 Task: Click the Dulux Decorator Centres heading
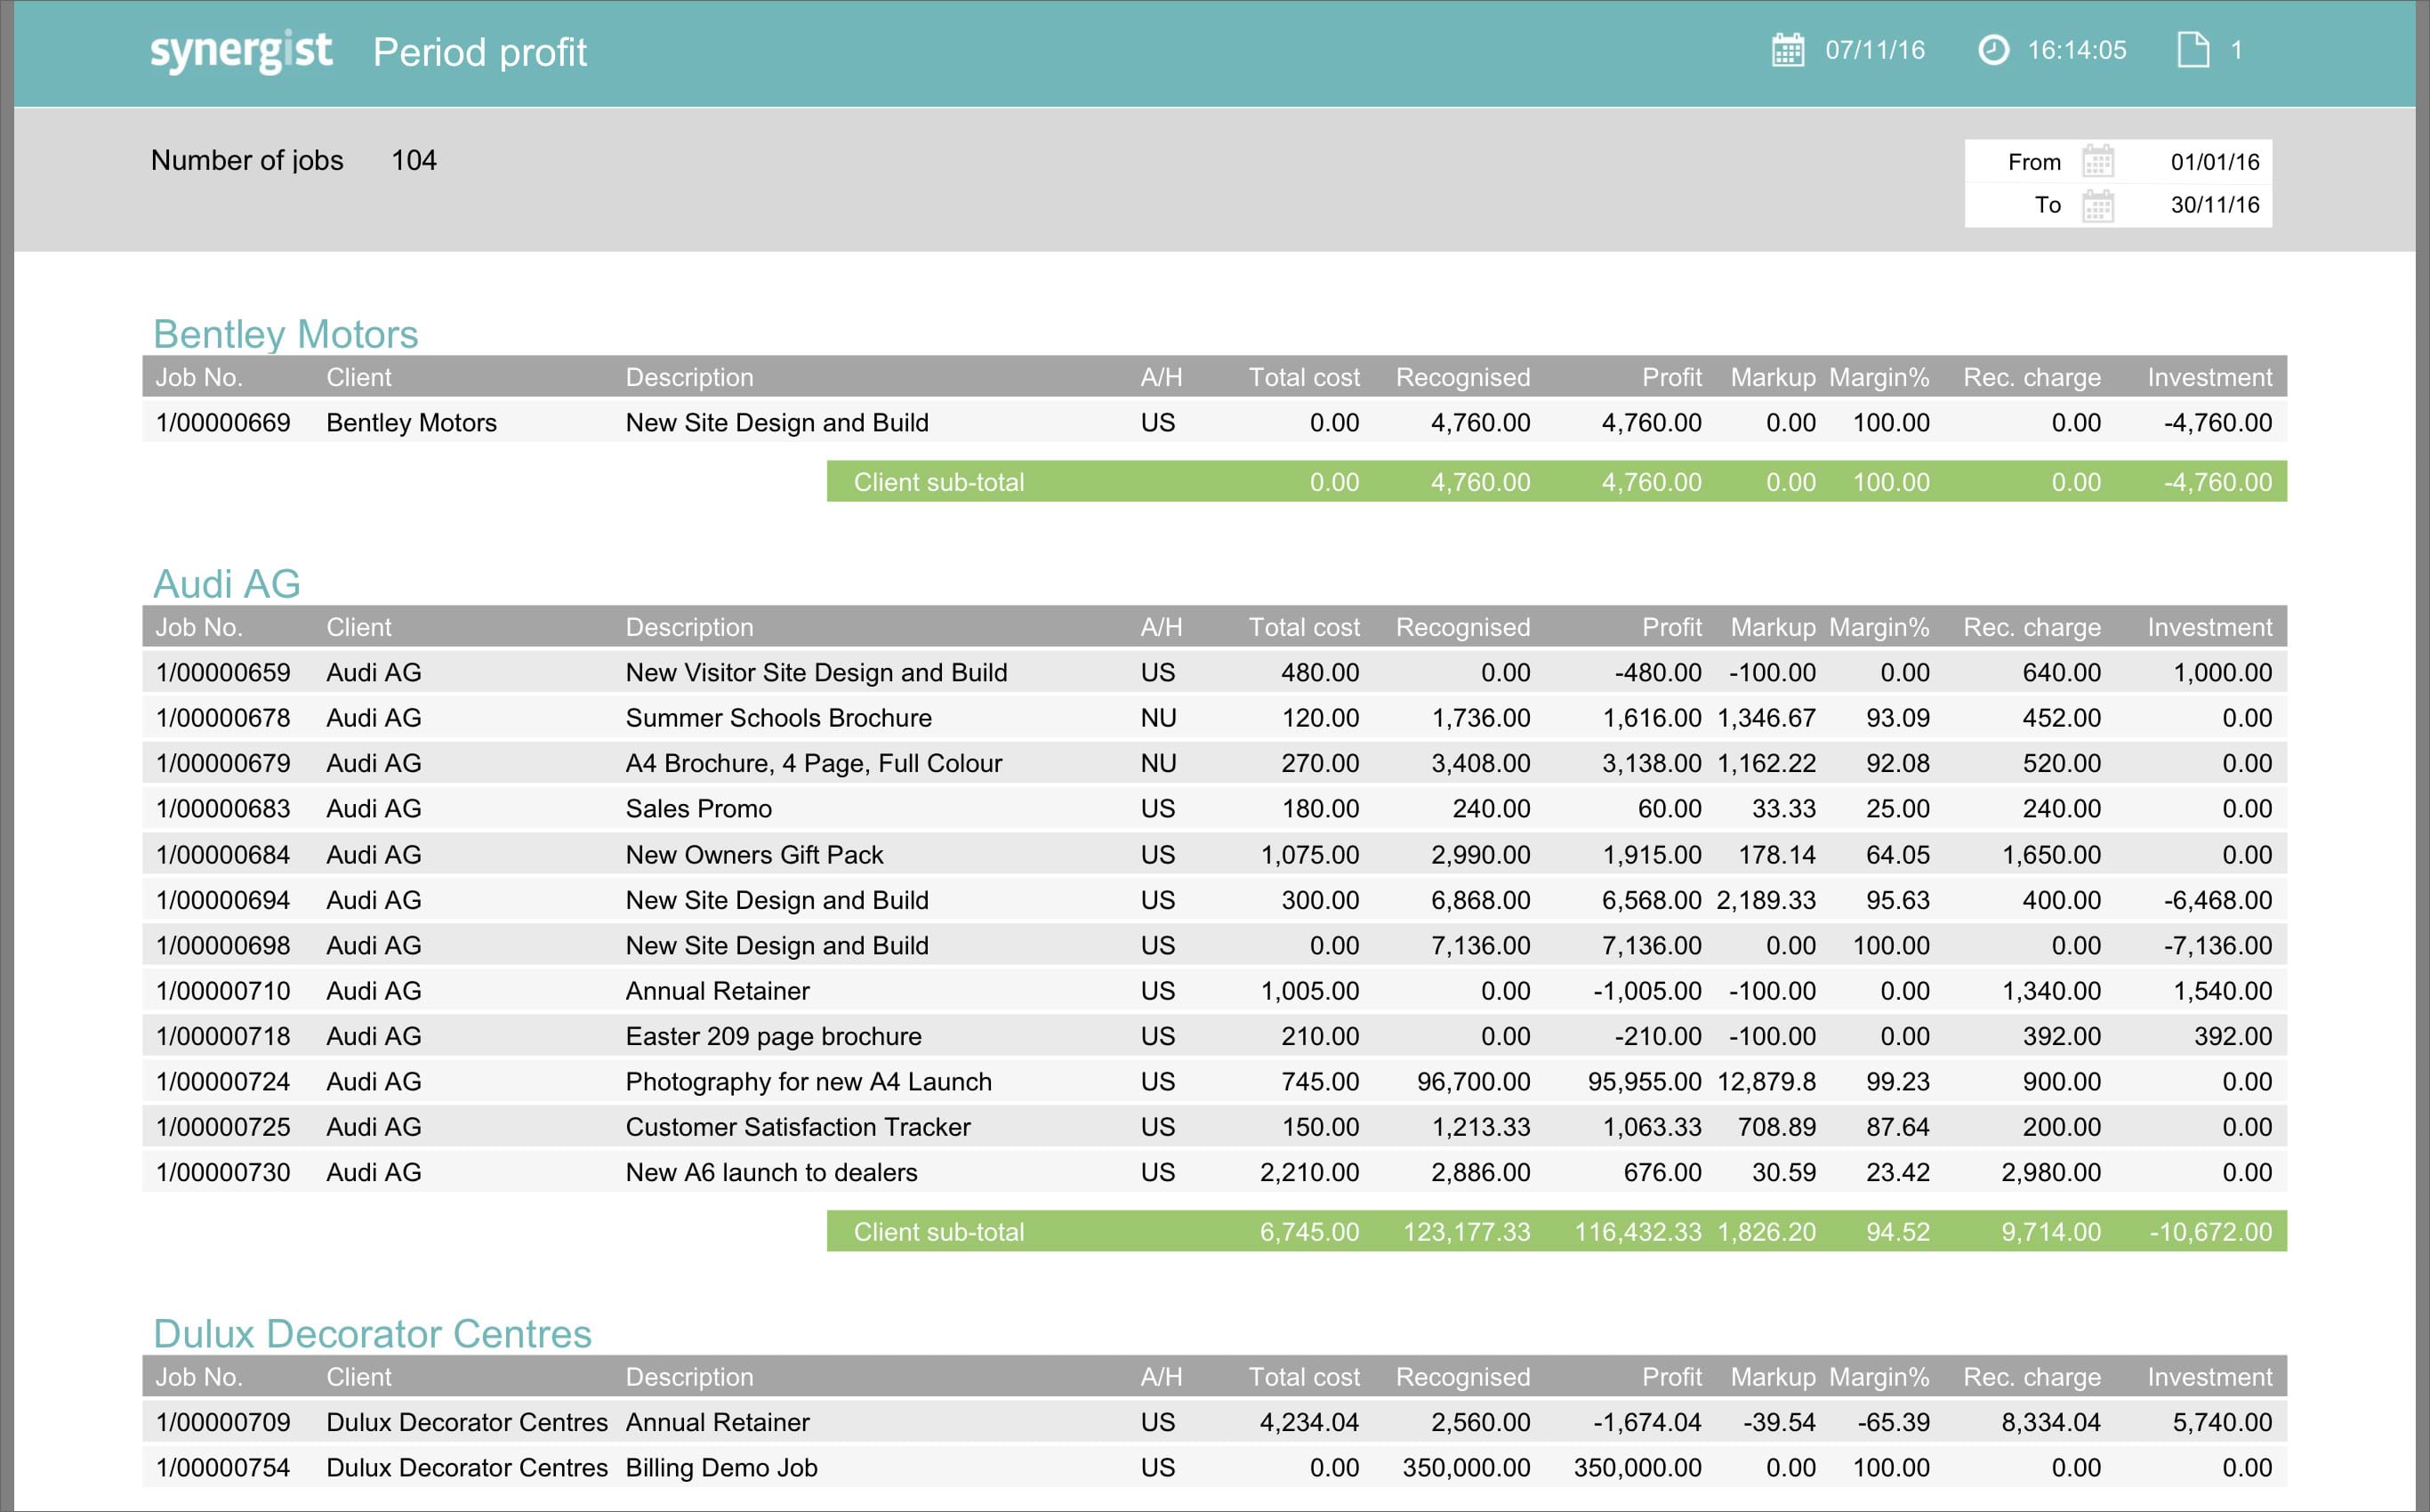click(x=372, y=1334)
